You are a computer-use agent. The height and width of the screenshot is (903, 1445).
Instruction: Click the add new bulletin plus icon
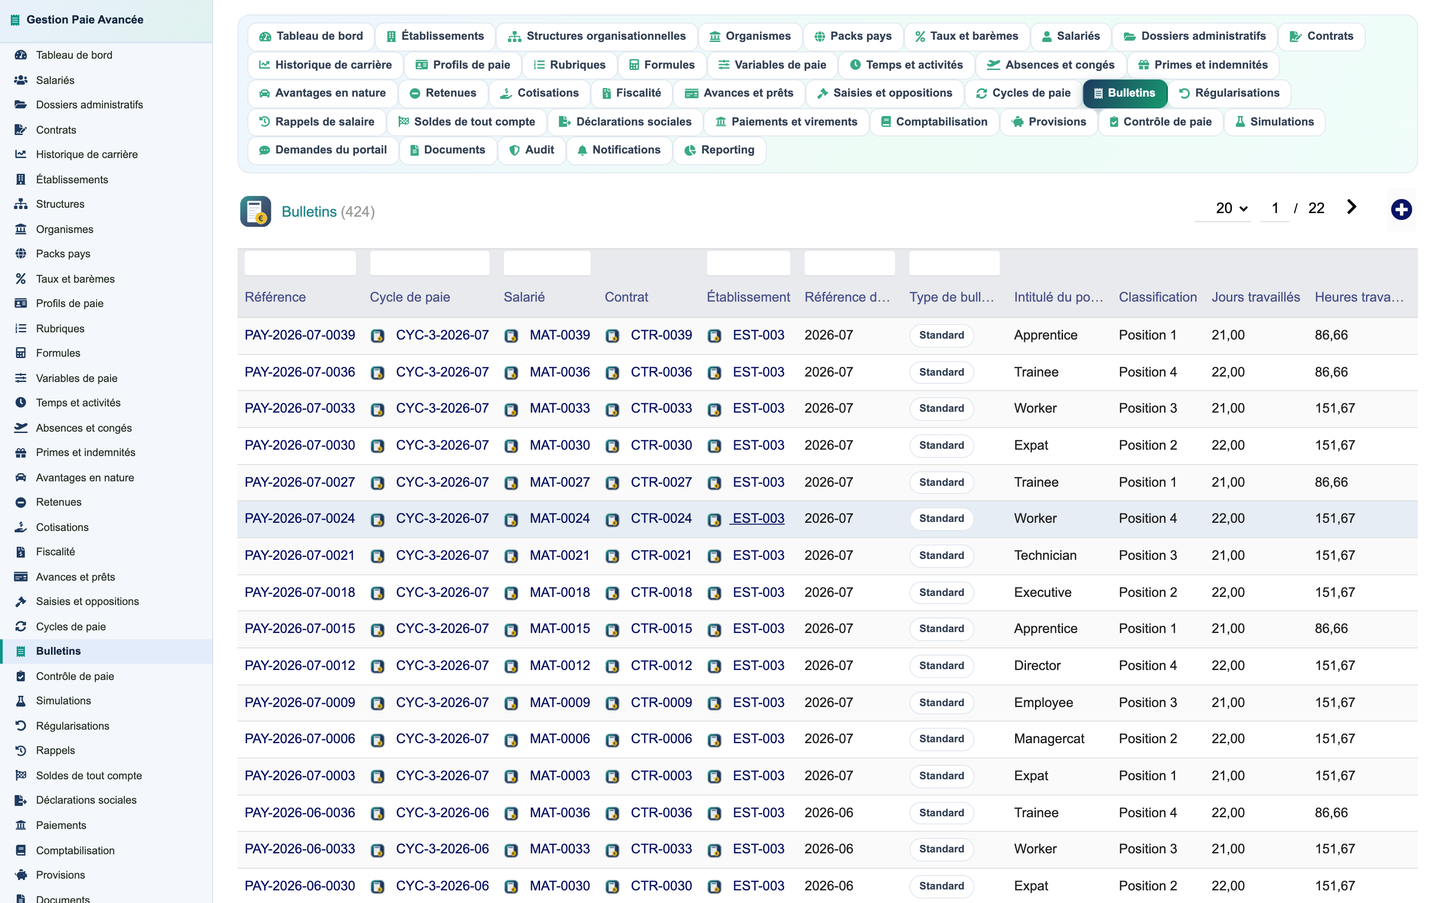[x=1401, y=209]
